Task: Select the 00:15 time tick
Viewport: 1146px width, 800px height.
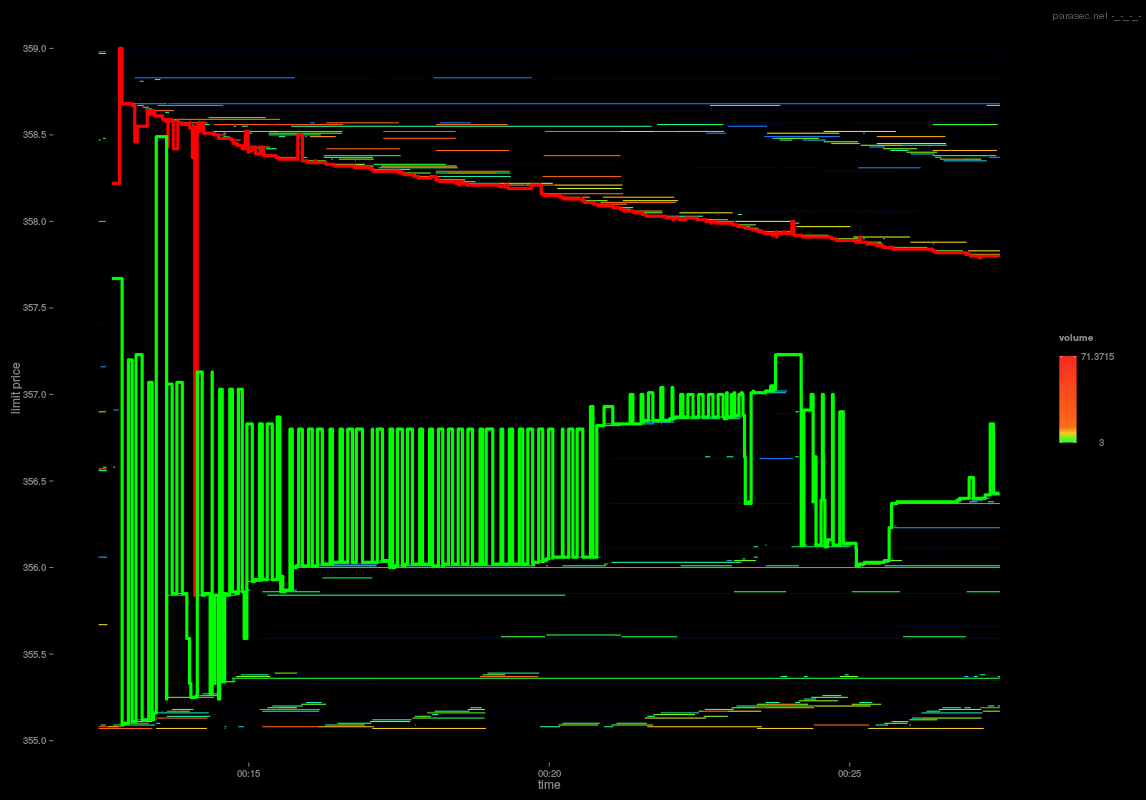Action: 248,773
